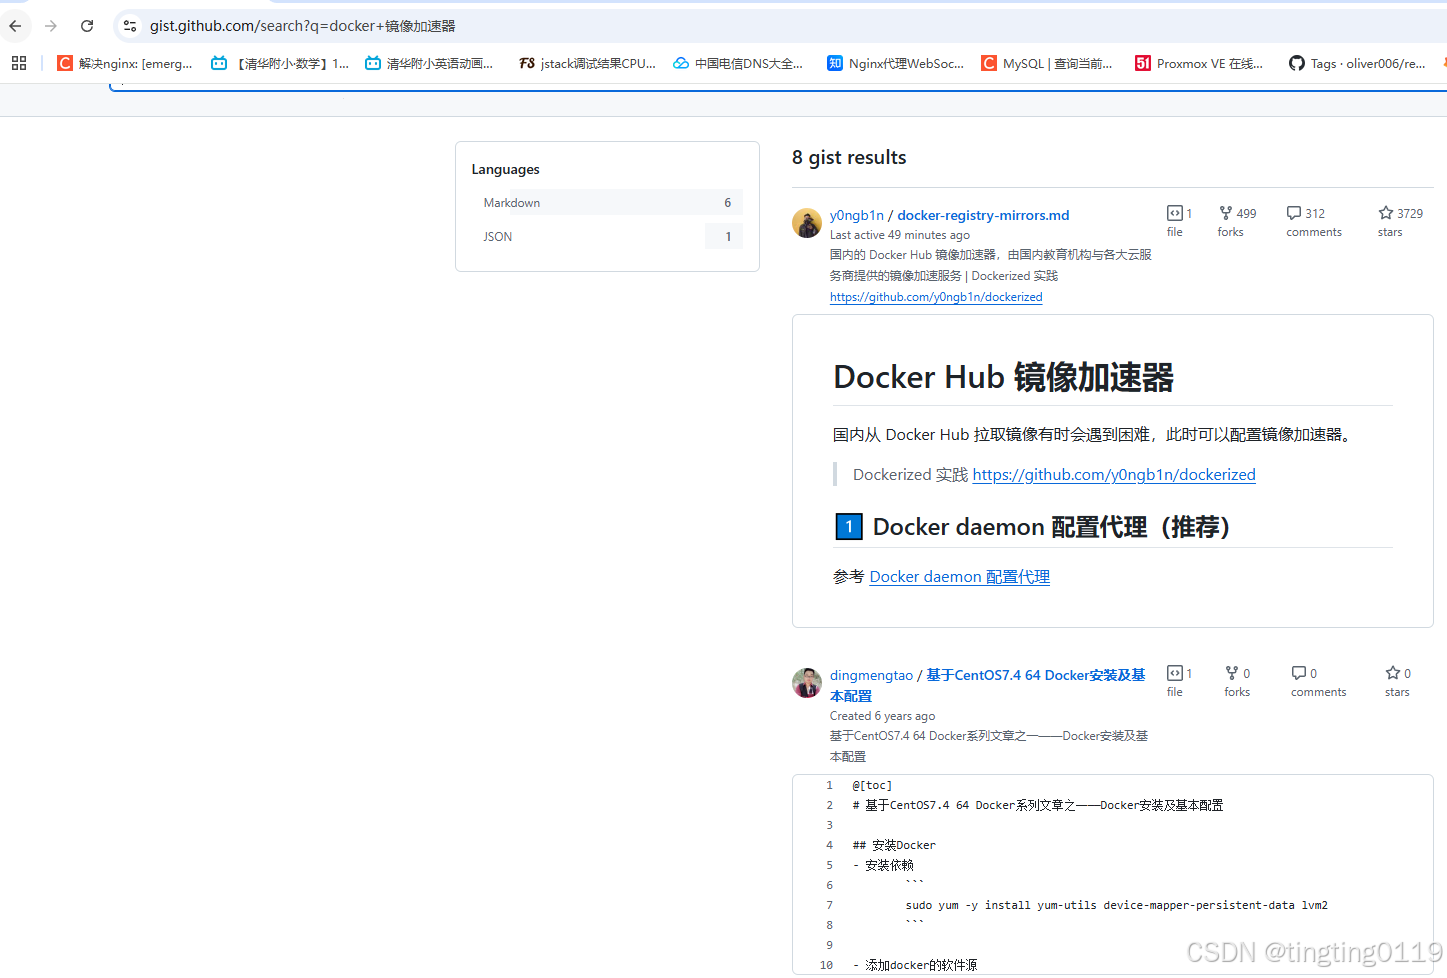Click code line with sudo yum install
This screenshot has width=1447, height=978.
pos(1117,905)
